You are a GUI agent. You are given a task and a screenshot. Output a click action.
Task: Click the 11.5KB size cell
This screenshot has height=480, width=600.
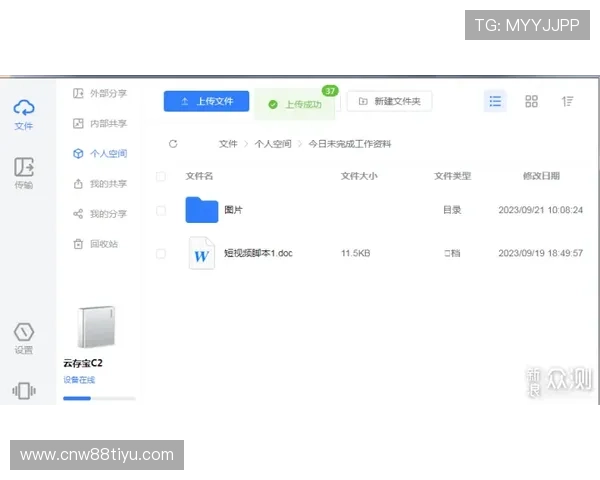[355, 253]
